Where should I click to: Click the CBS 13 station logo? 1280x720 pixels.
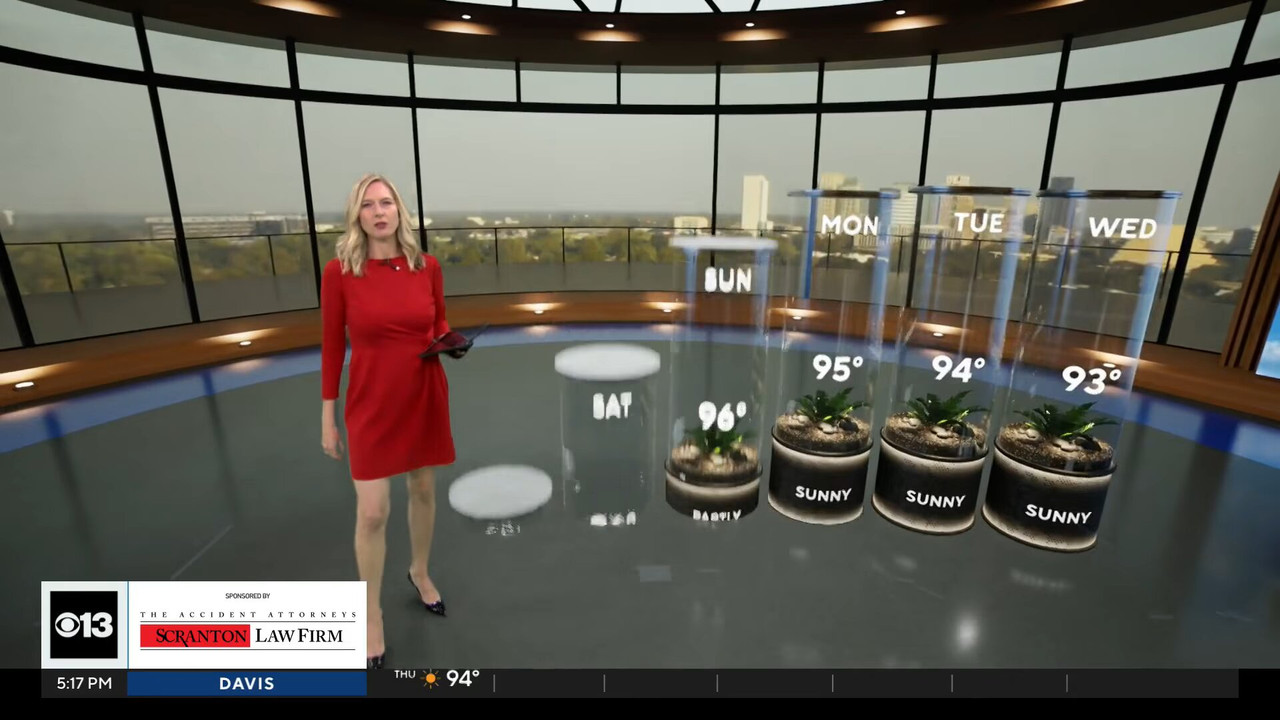coord(84,625)
